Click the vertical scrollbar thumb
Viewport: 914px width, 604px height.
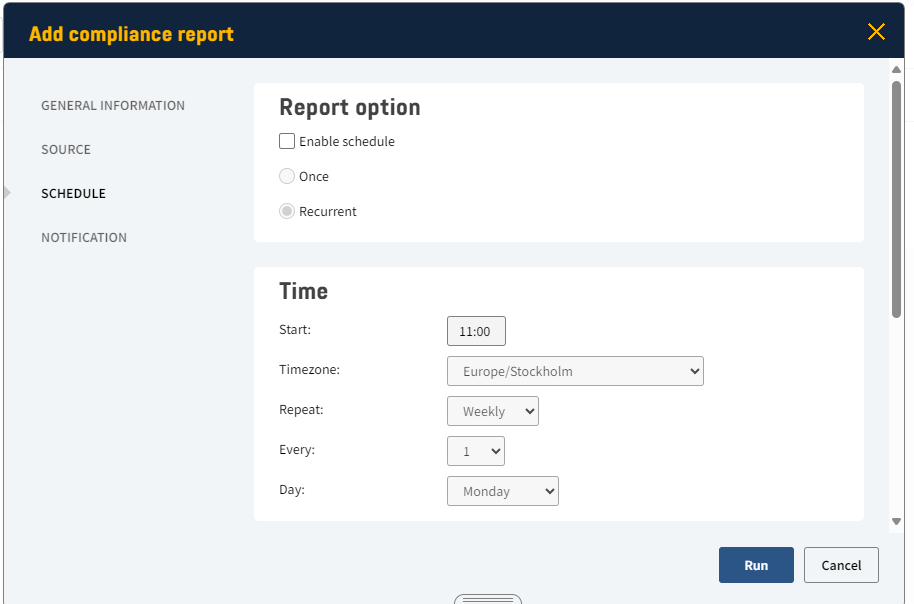(x=896, y=200)
